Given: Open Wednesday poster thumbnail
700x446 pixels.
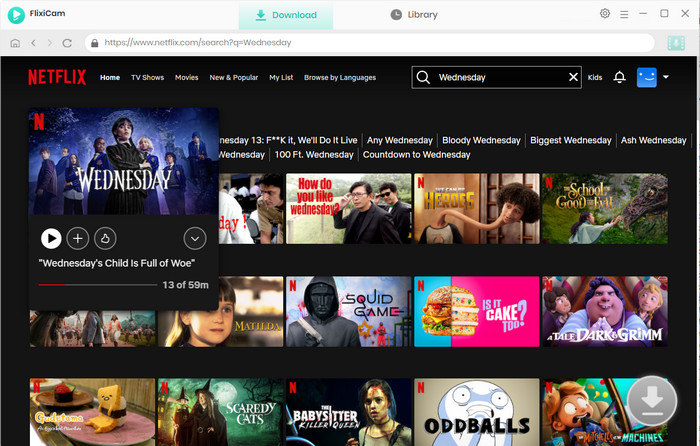Looking at the screenshot, I should pos(124,161).
